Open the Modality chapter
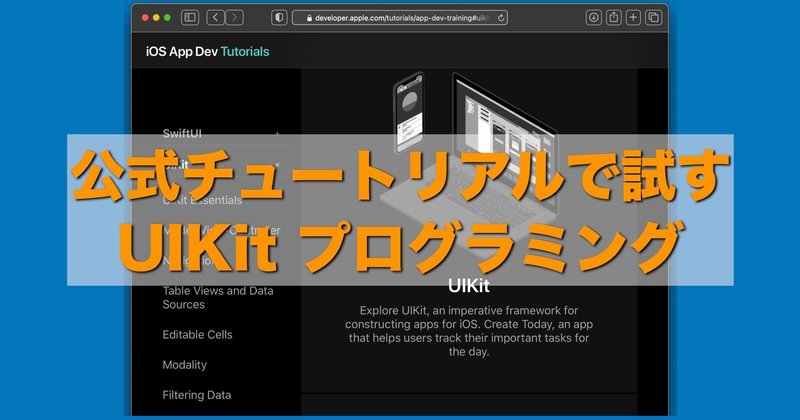Viewport: 800px width, 420px height. [185, 365]
